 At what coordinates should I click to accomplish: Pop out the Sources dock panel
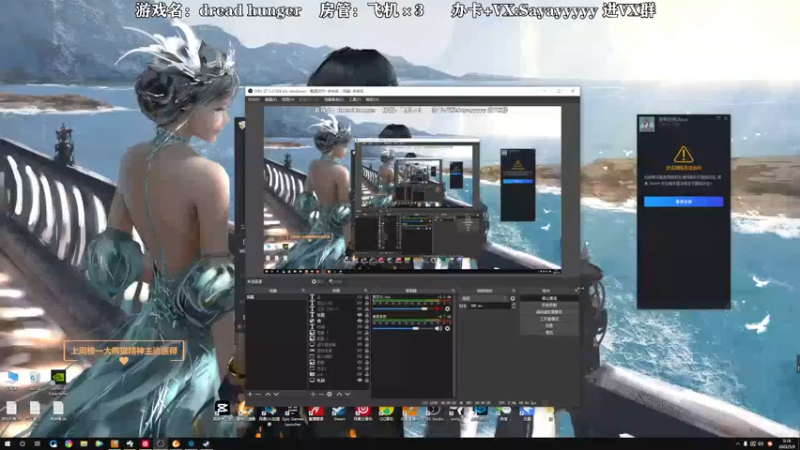(366, 290)
